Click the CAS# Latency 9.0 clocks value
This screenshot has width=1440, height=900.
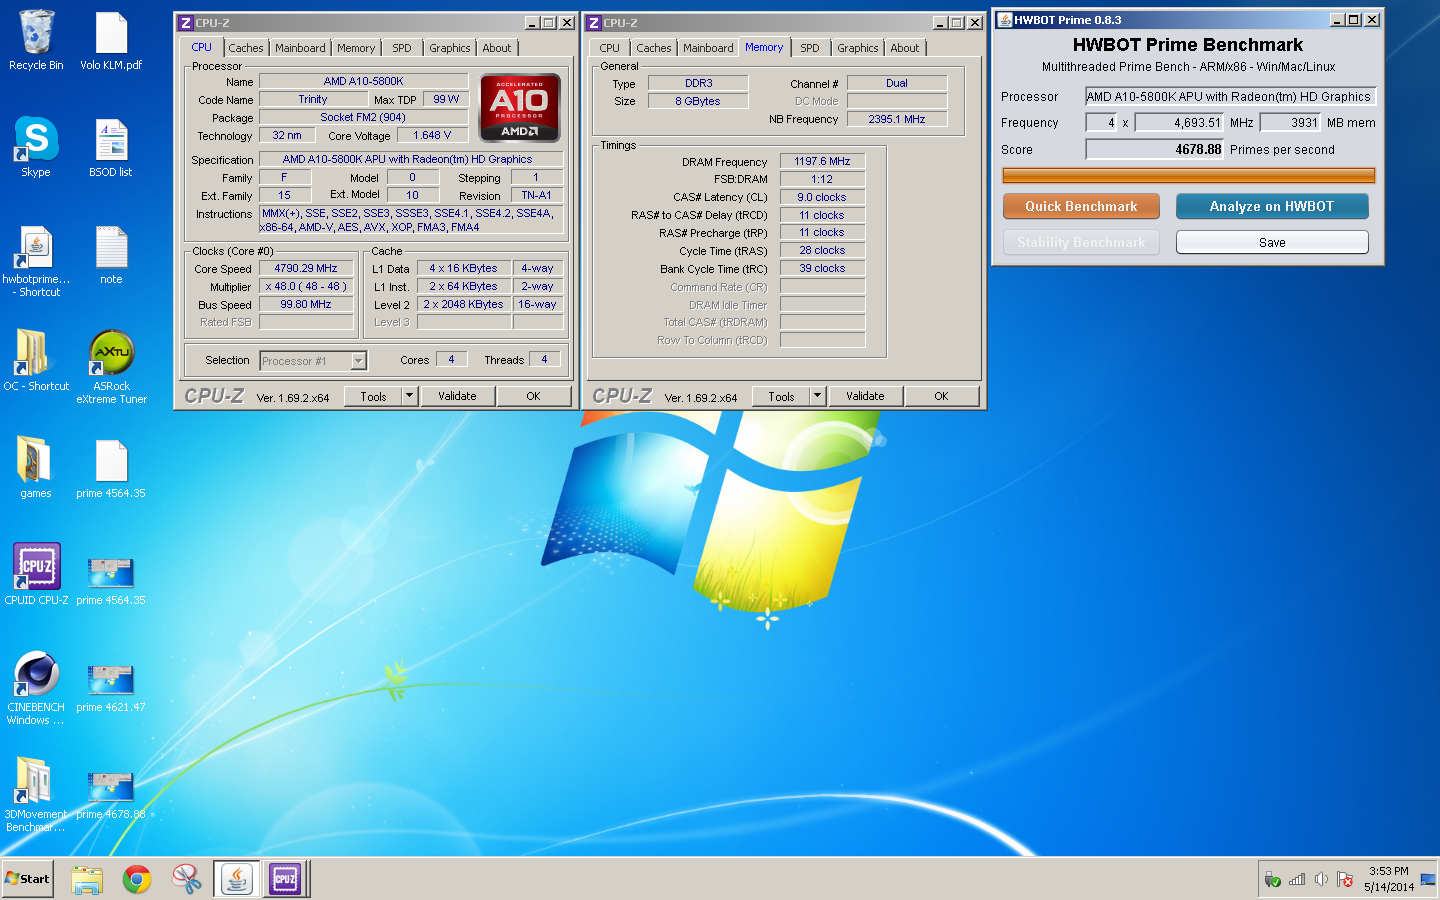[x=822, y=197]
